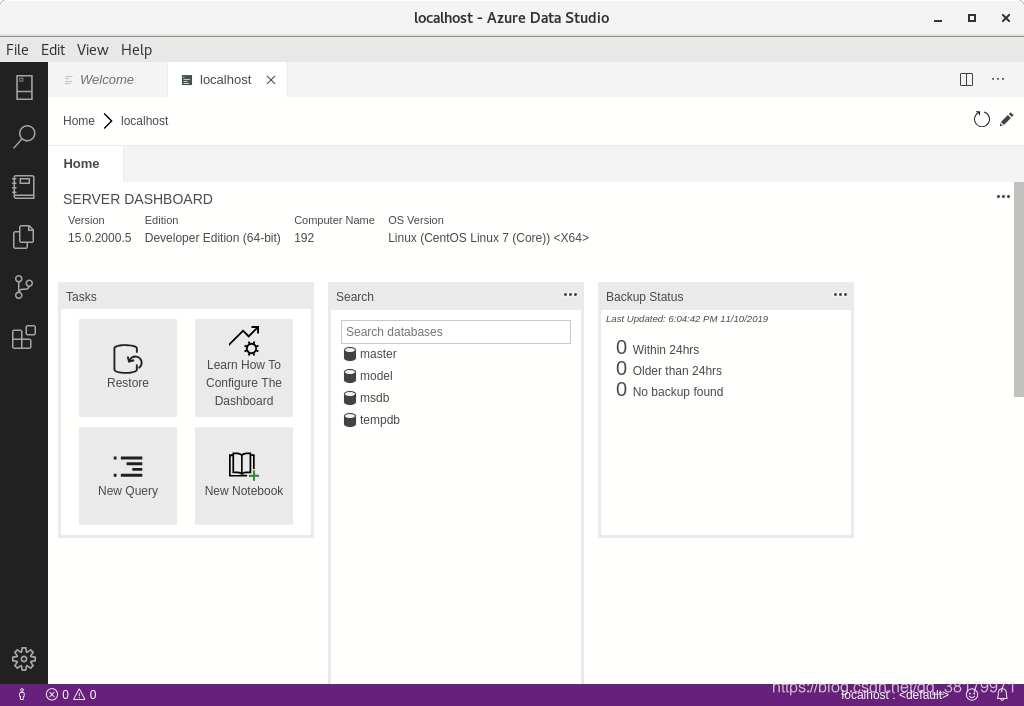
Task: Open the Backup Status widget ellipsis menu
Action: [x=840, y=295]
